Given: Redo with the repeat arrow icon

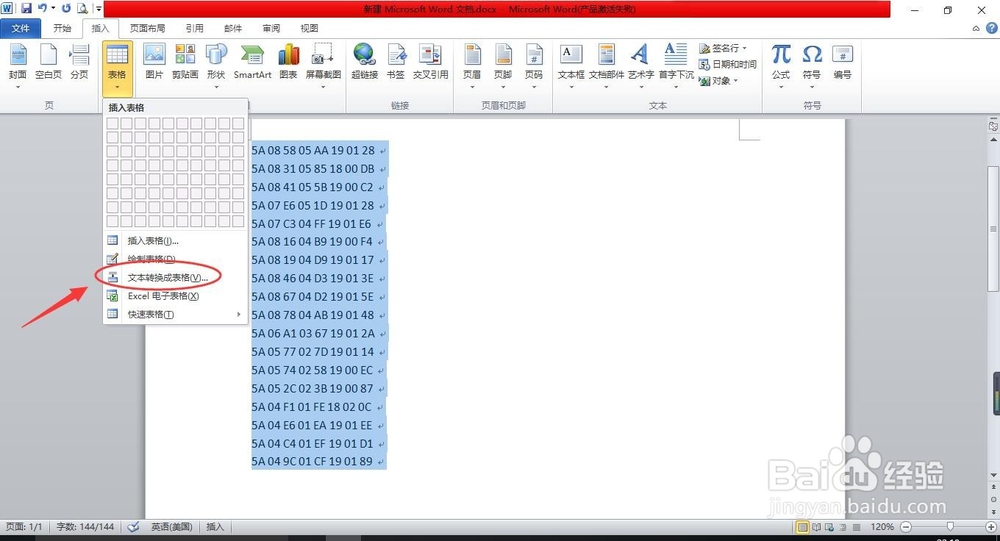Looking at the screenshot, I should [66, 9].
